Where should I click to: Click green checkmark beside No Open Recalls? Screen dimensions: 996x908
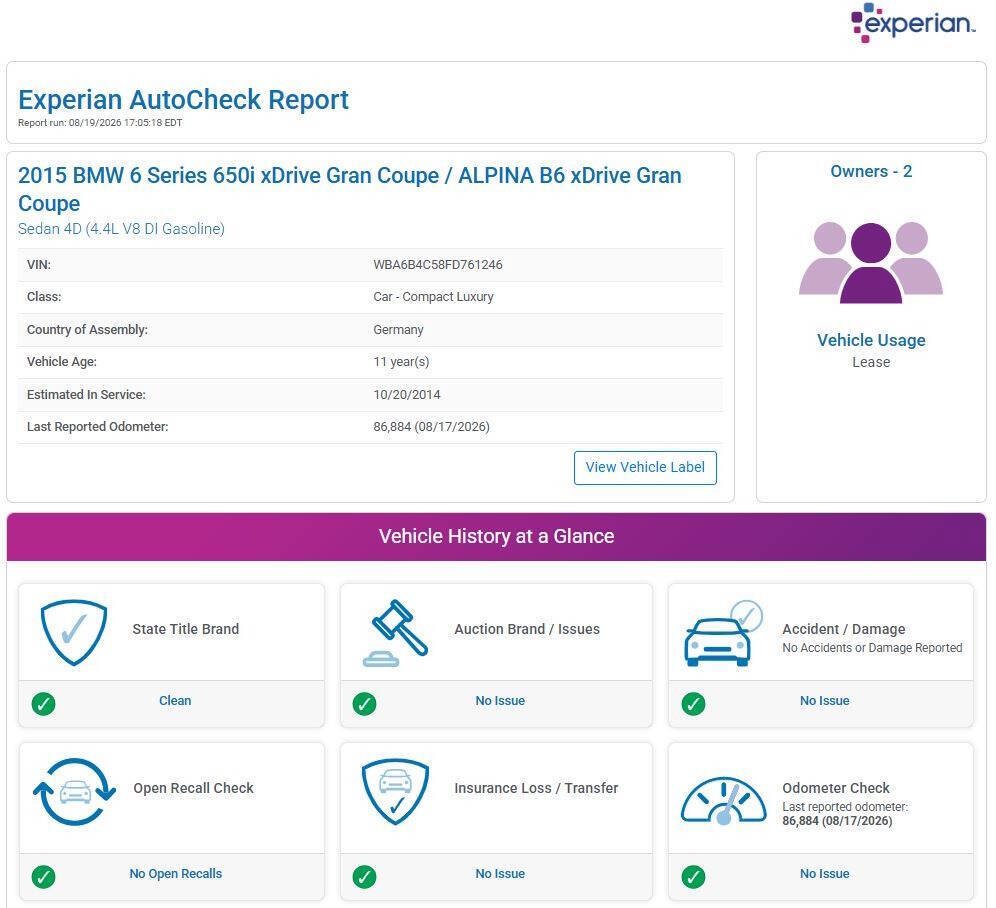43,876
